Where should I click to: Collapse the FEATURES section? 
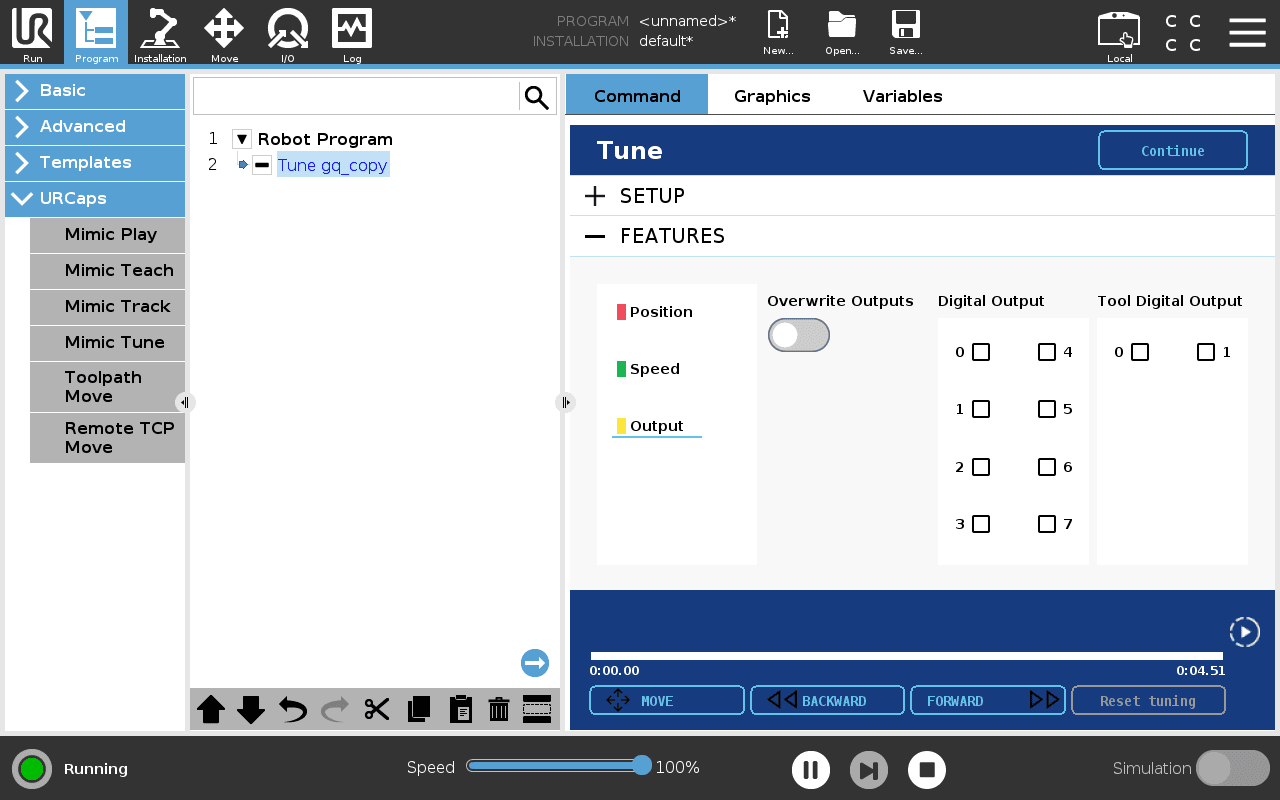(595, 236)
